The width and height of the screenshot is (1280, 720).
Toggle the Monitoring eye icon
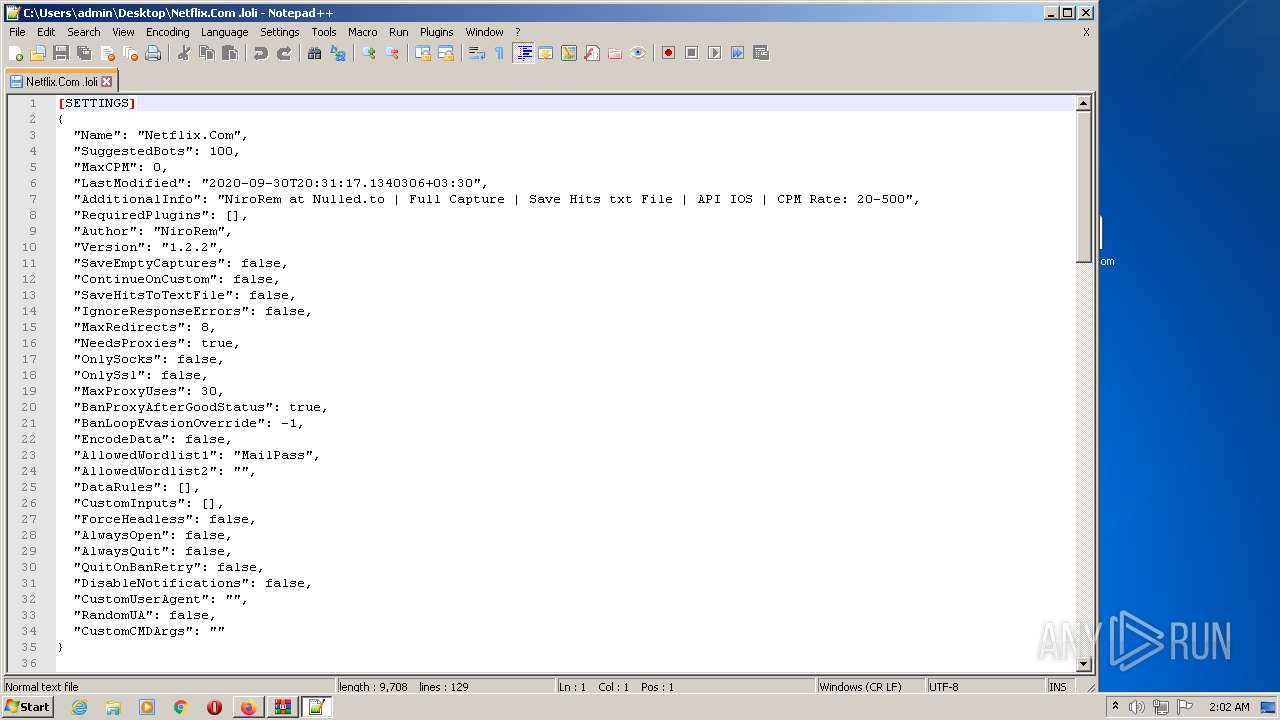pos(638,53)
